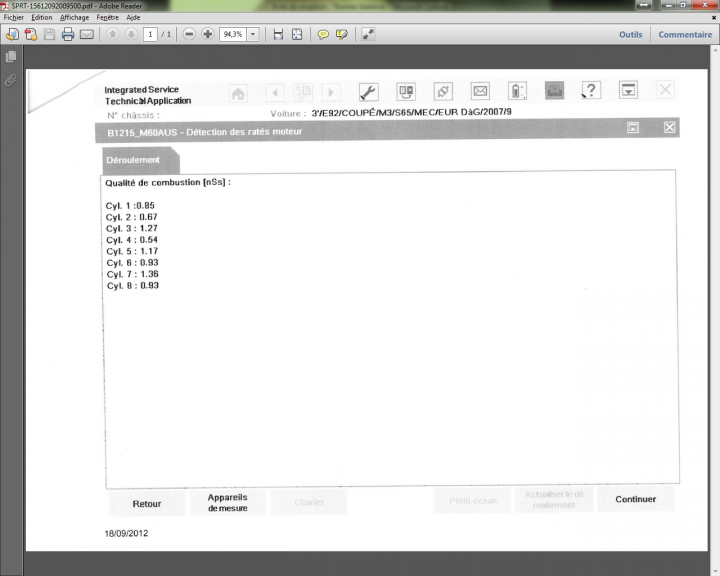
Task: Click the Cyl. 3 : 1.27 value line
Action: (x=132, y=228)
